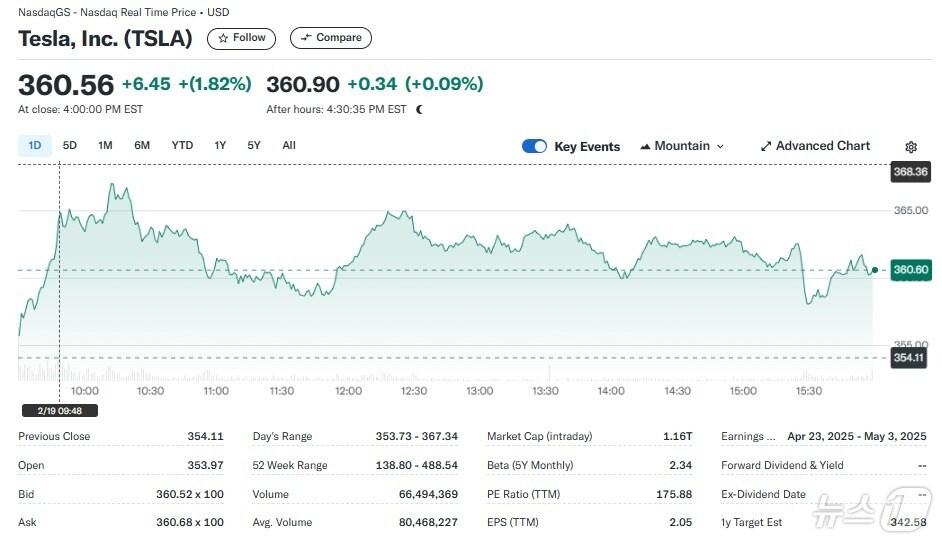Viewport: 942px width, 544px height.
Task: Click the star icon in Follow
Action: (223, 38)
